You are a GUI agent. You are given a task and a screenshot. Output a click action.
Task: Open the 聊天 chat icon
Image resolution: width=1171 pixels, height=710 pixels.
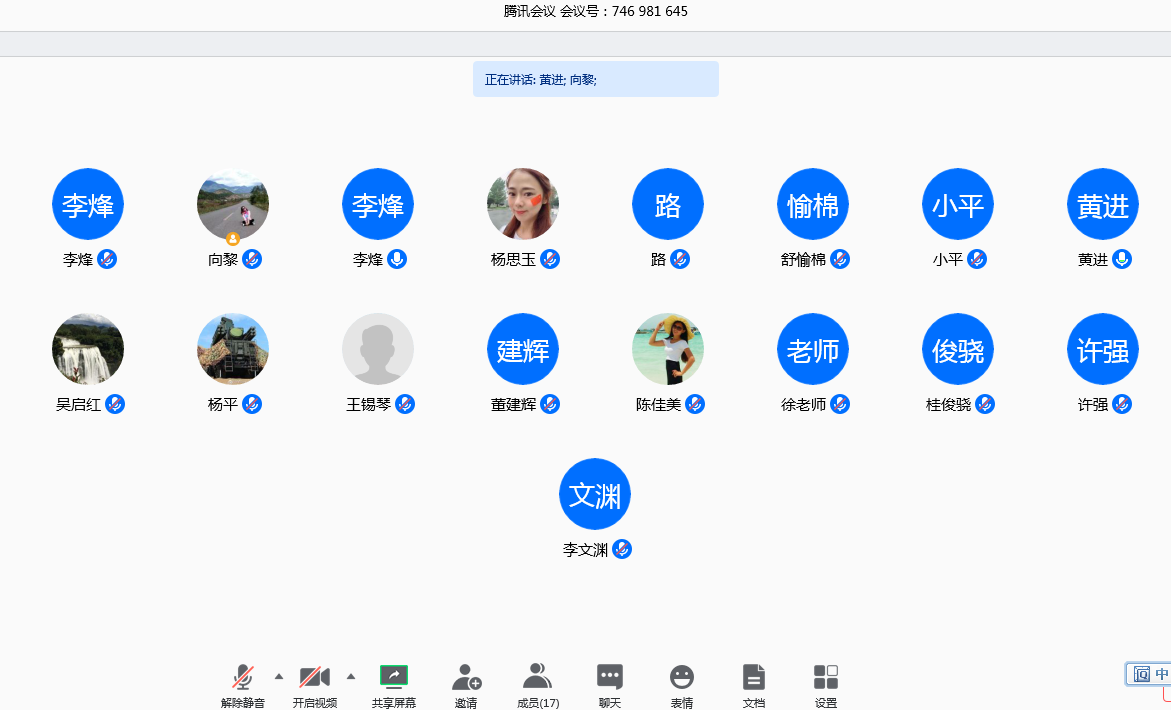(610, 678)
